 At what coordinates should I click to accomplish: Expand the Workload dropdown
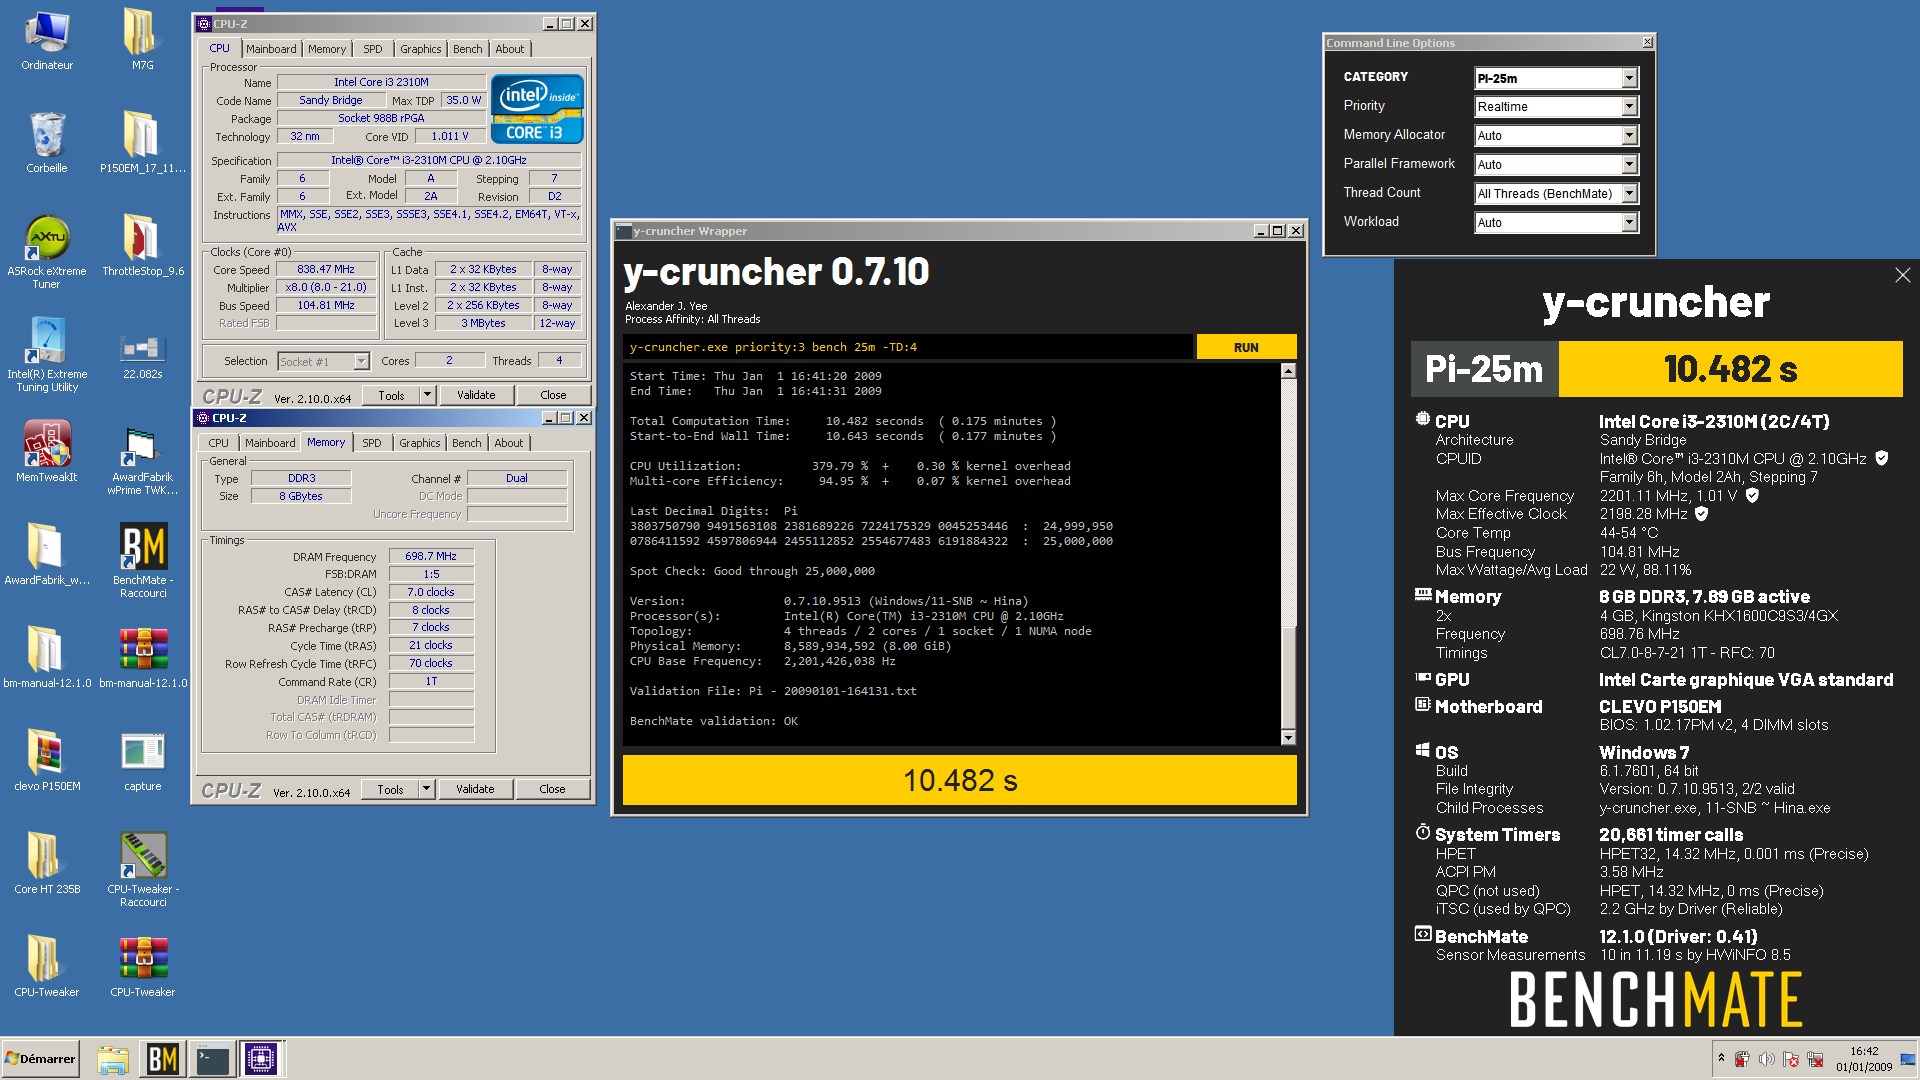[x=1556, y=223]
